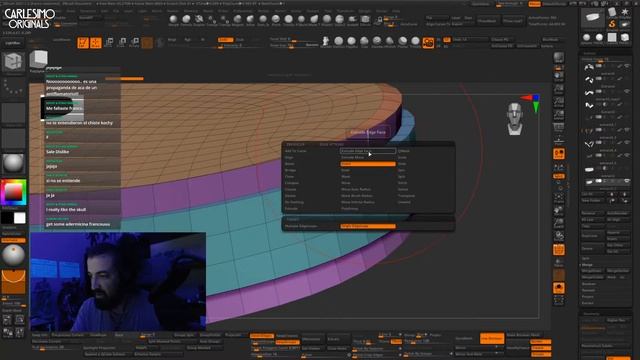Click the Rename subtool button
Screen dimensions: 640x360
592,213
